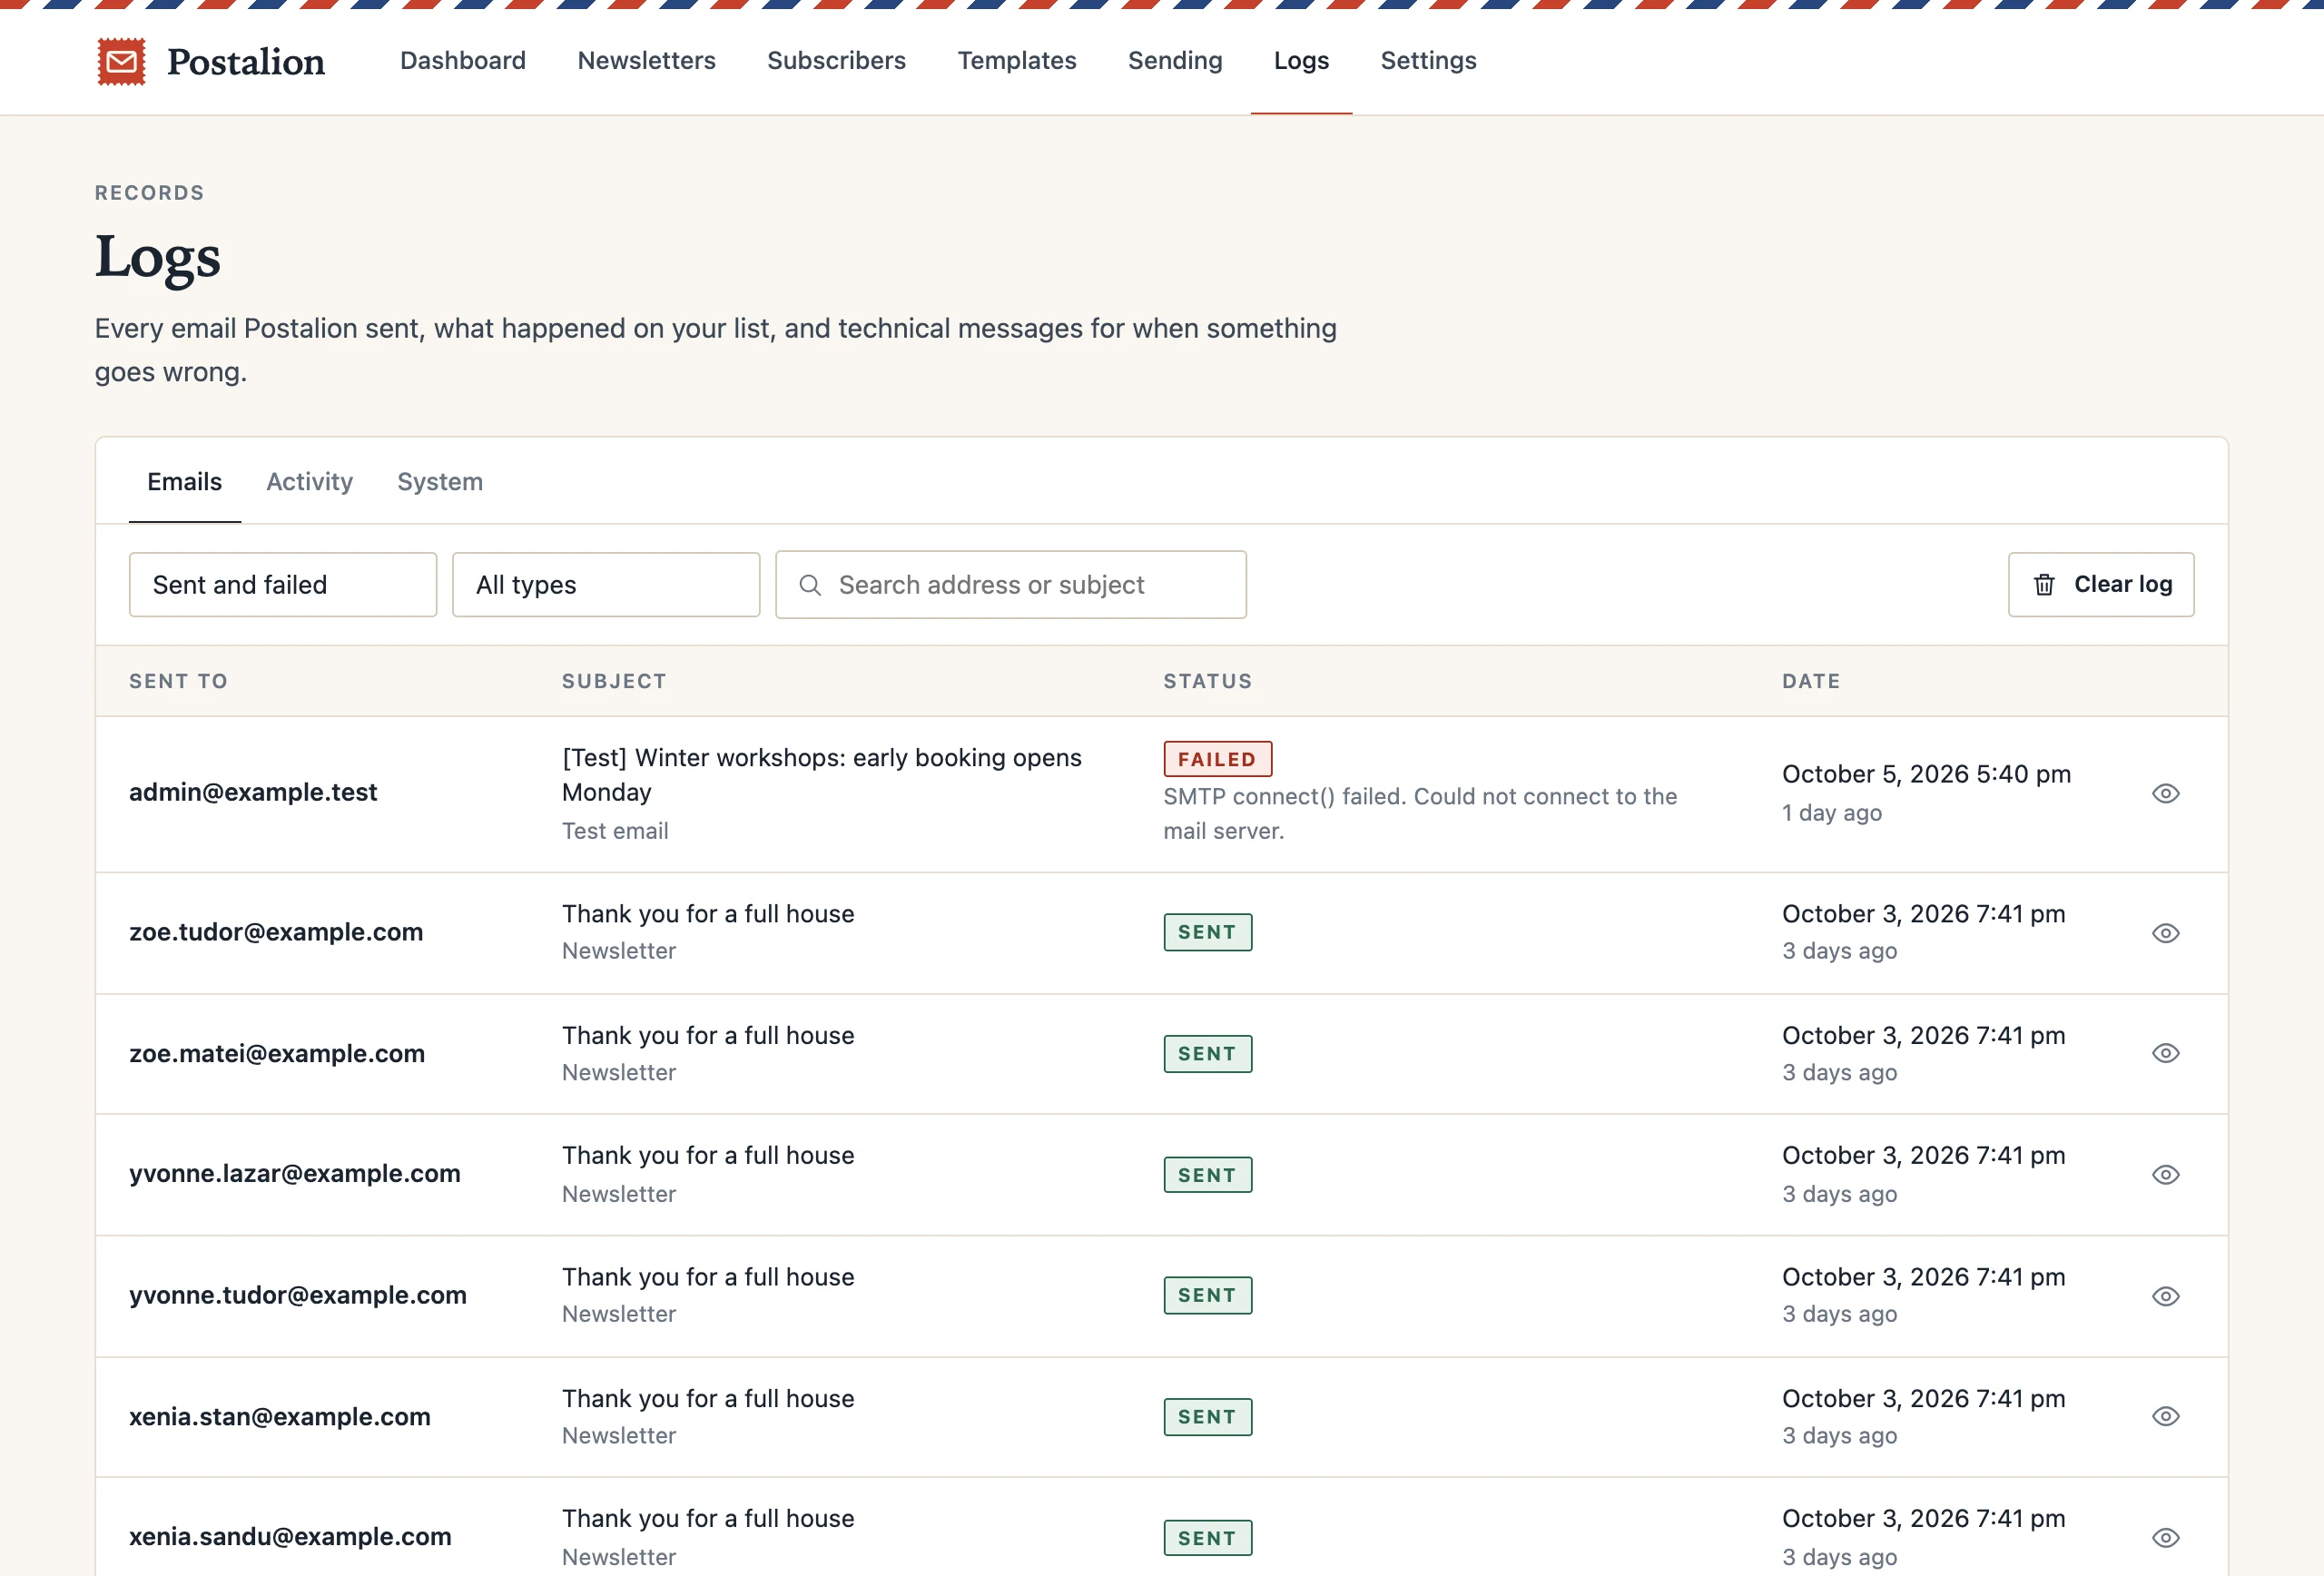This screenshot has height=1576, width=2324.
Task: Open the Subscribers section
Action: [x=837, y=61]
